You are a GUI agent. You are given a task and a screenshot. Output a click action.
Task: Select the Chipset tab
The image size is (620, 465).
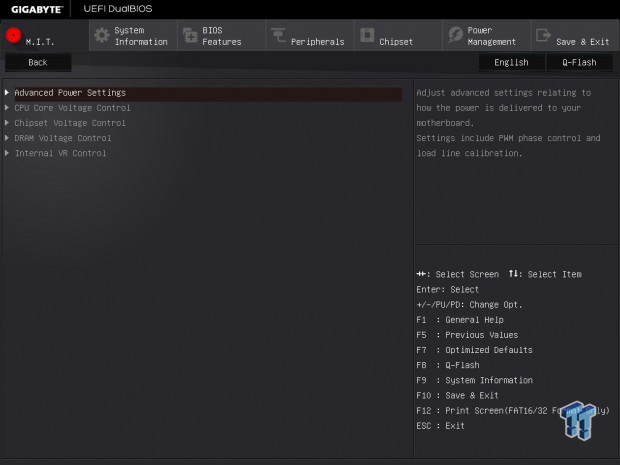click(398, 36)
